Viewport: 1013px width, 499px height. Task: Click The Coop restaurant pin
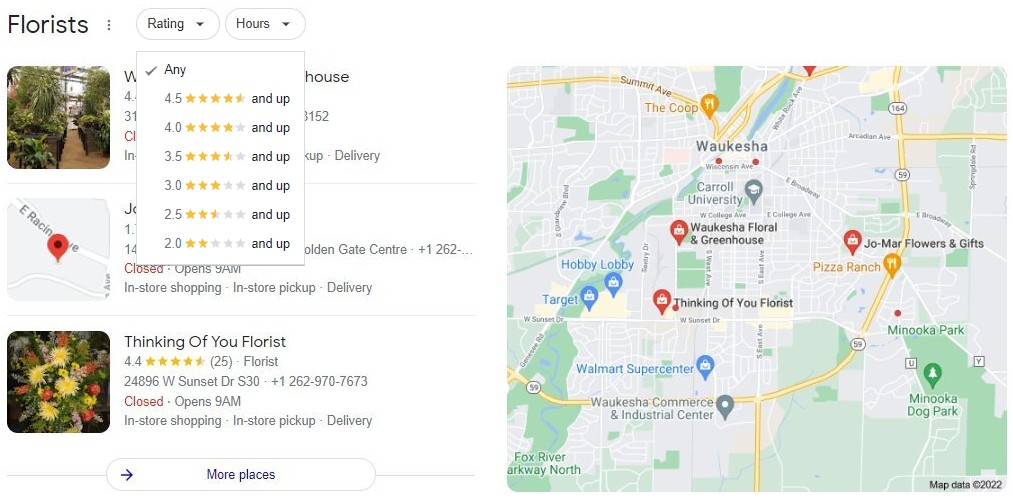click(x=709, y=105)
